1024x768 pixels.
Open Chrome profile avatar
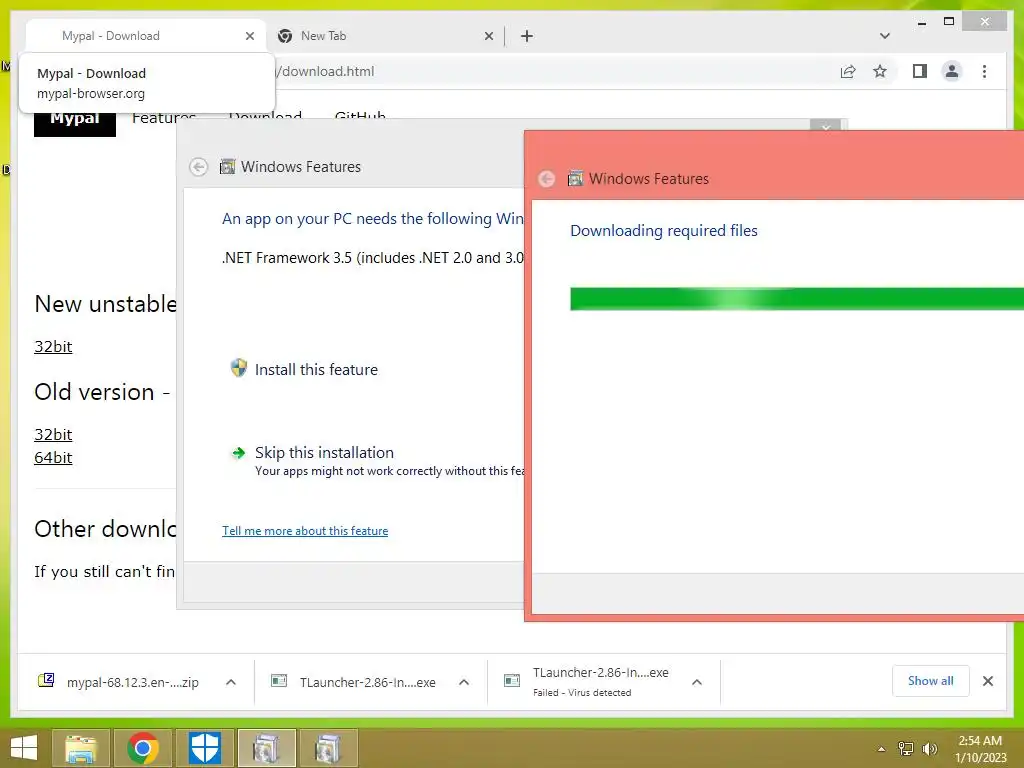(952, 71)
